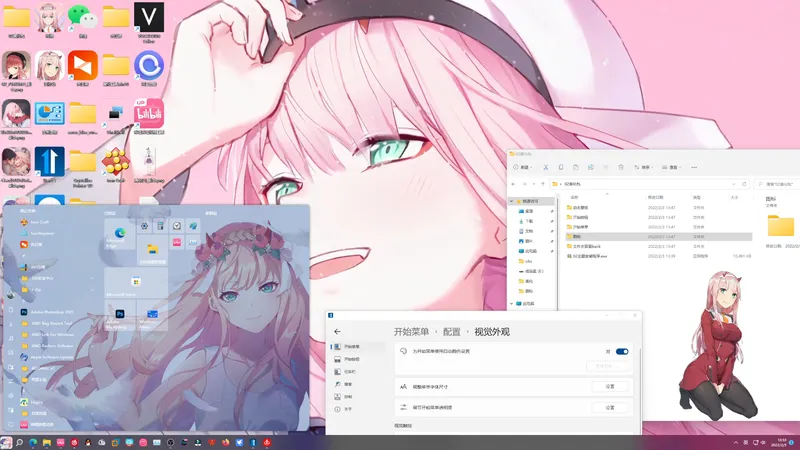Screen dimensions: 800x450
Task: Open the Sort dropdown in File Explorer toolbar
Action: [643, 167]
